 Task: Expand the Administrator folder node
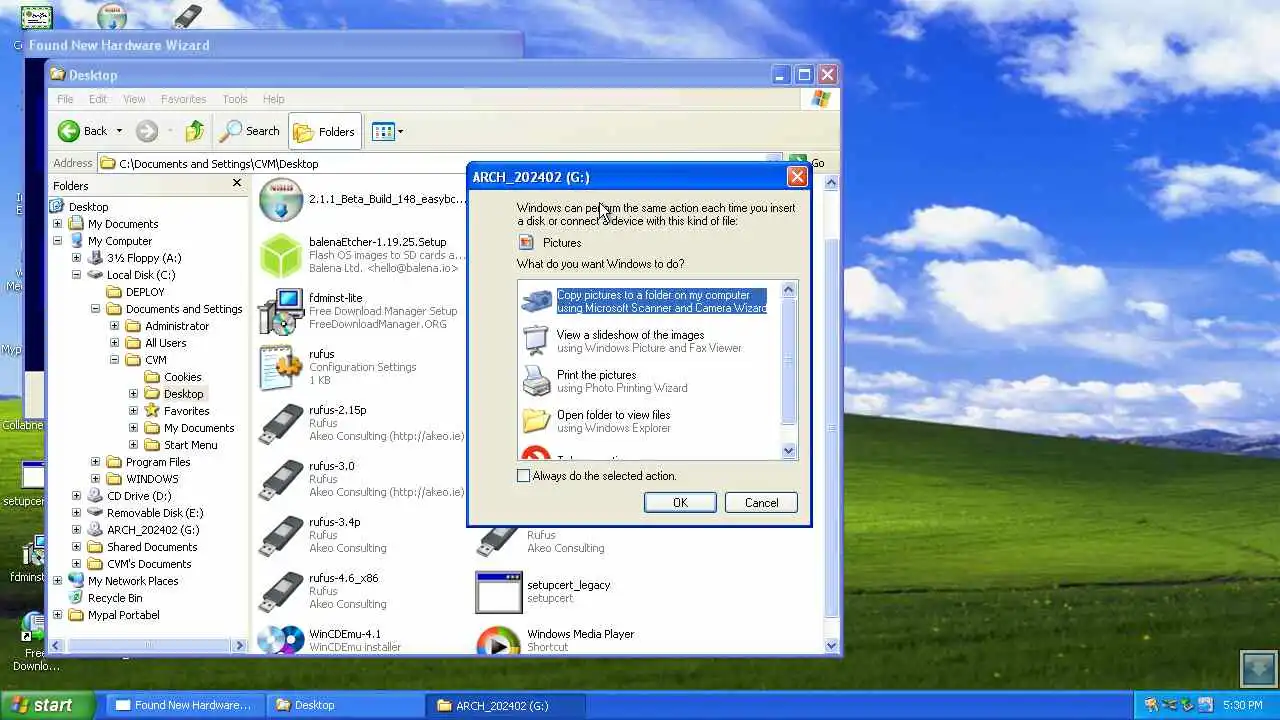(114, 326)
